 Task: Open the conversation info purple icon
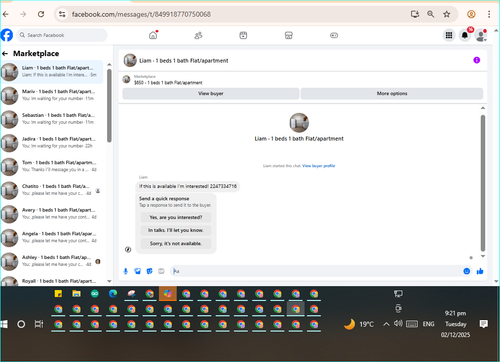[477, 60]
